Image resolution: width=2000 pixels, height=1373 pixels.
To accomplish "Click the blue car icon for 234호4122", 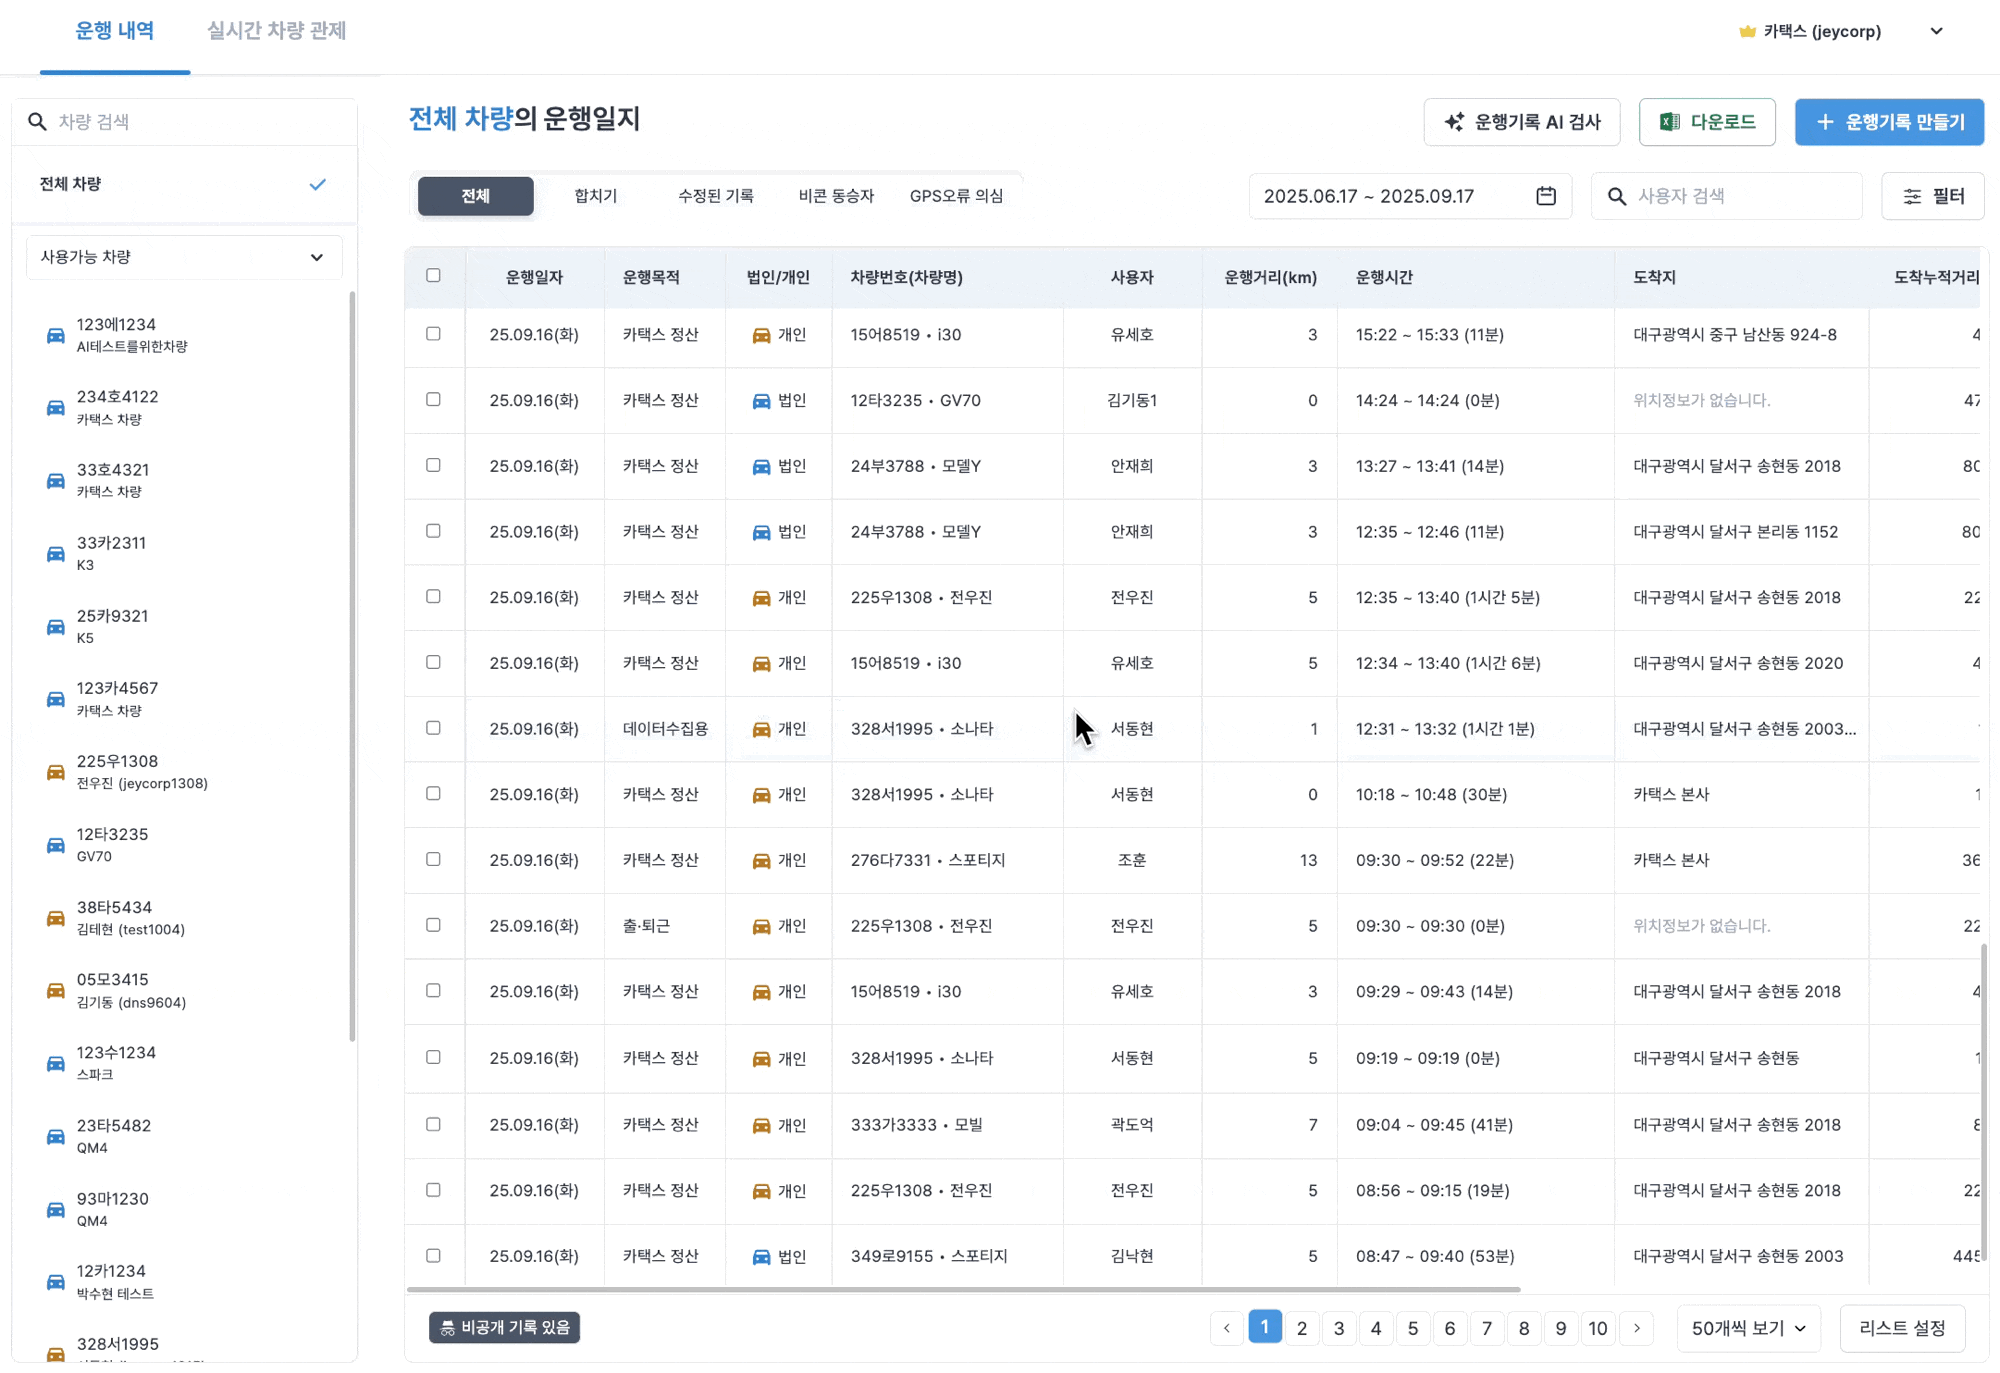I will [x=56, y=408].
